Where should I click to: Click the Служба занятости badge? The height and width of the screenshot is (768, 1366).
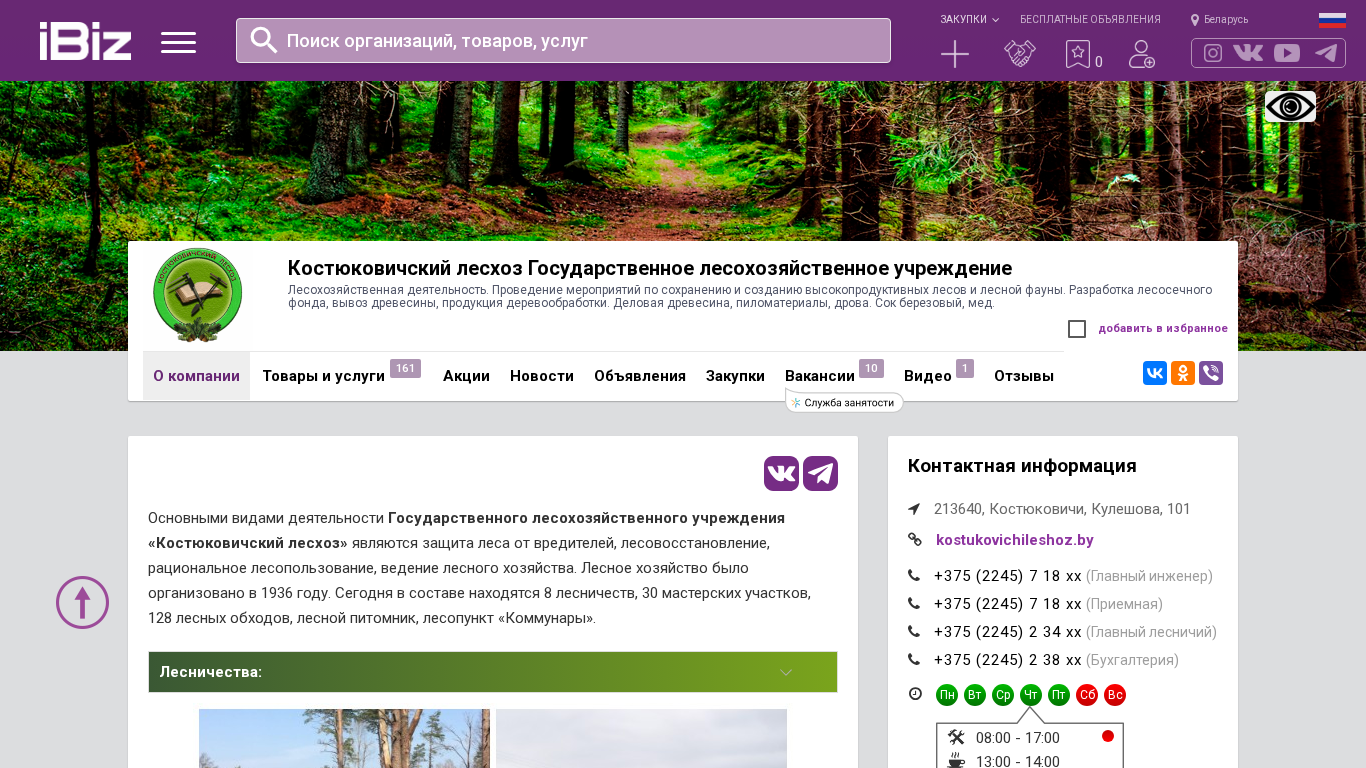coord(845,402)
